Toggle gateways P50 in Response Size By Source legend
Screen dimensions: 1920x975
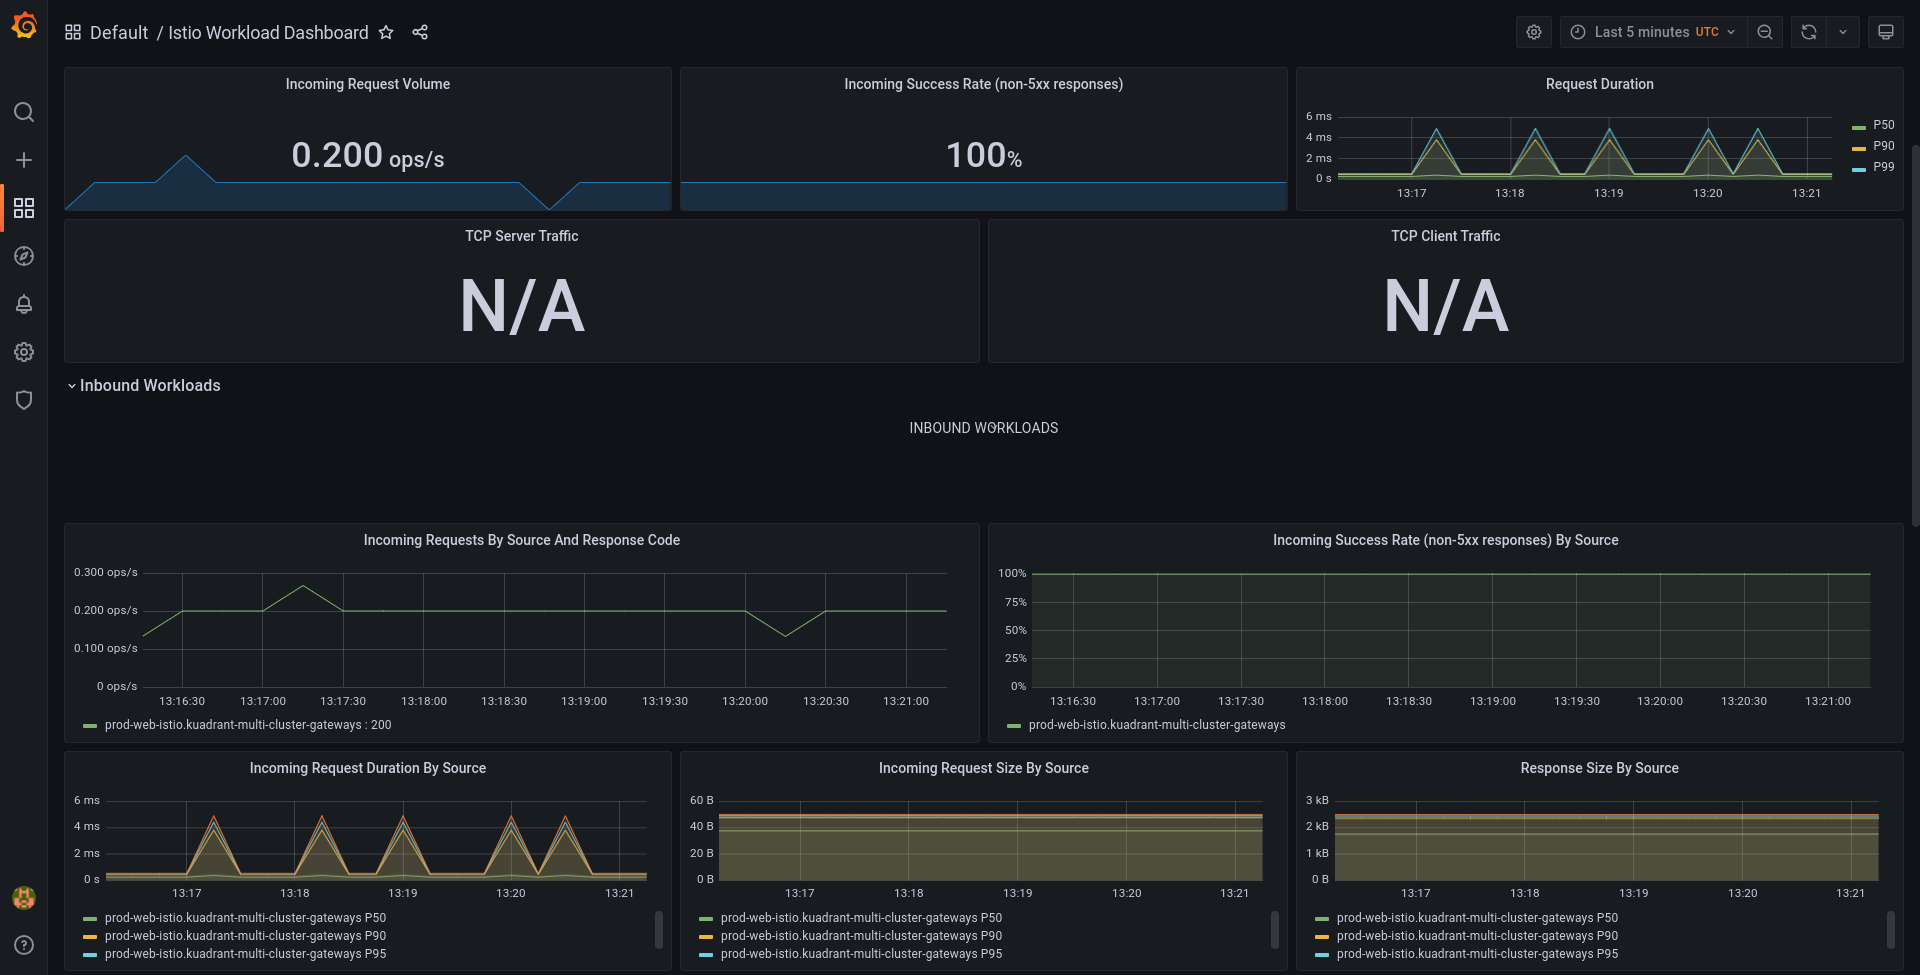[1477, 918]
